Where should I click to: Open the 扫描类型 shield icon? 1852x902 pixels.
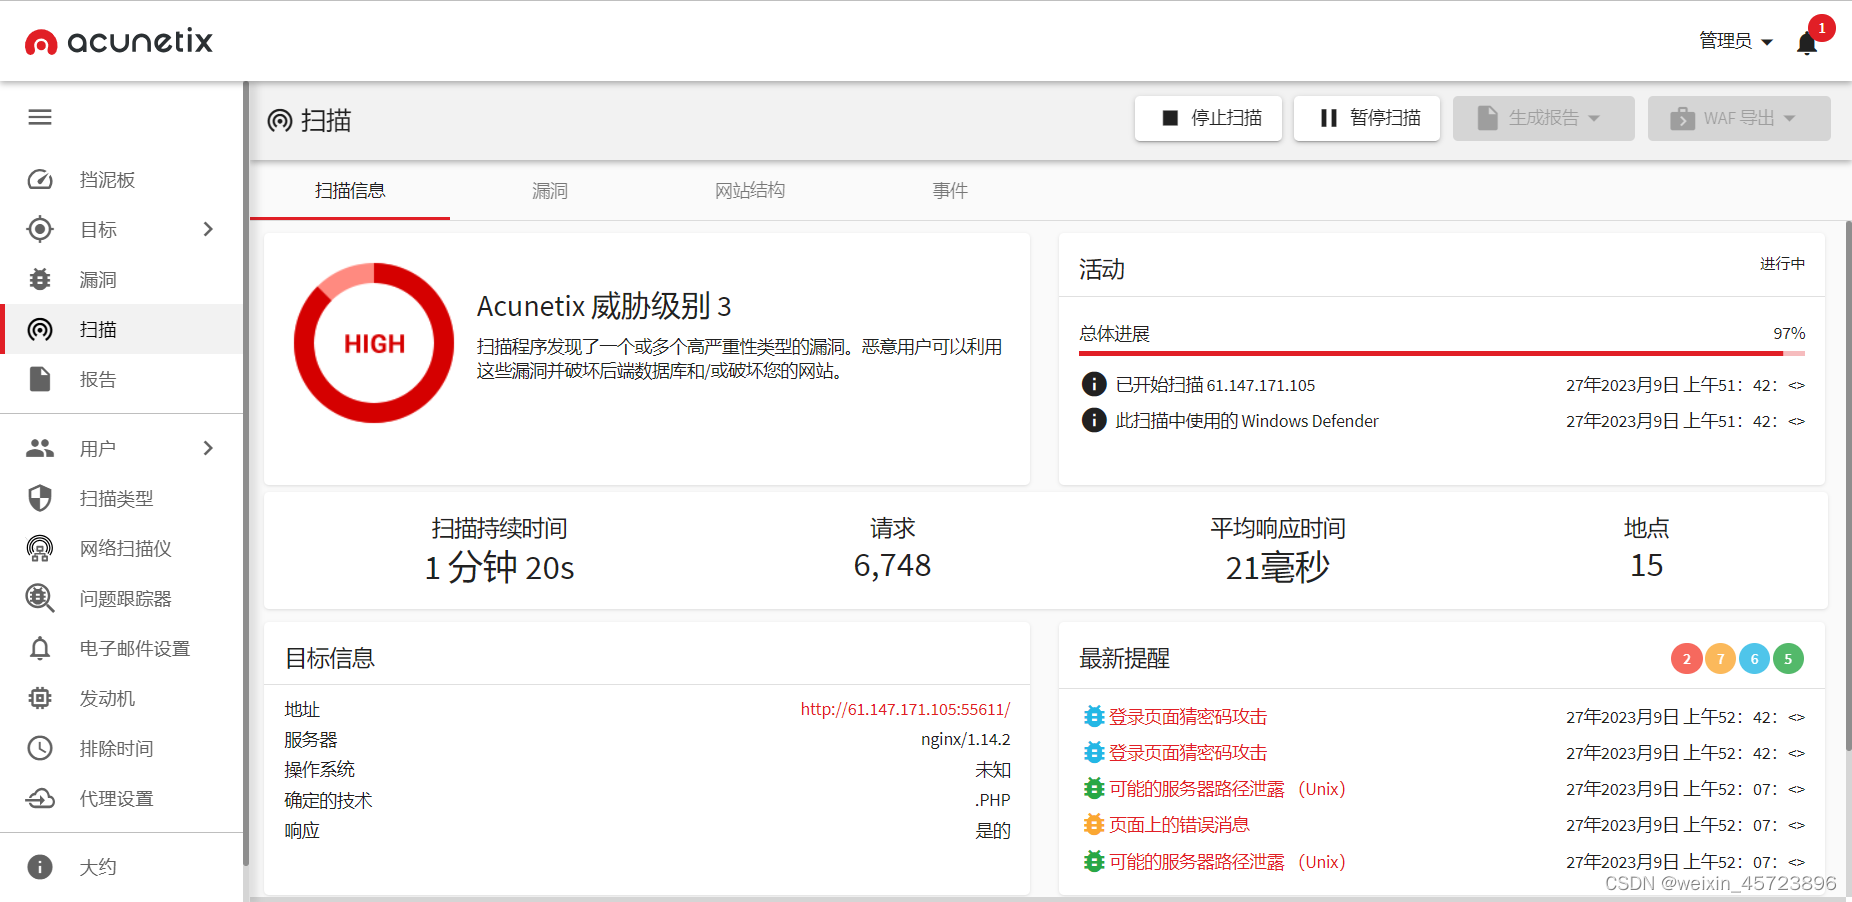pos(40,498)
